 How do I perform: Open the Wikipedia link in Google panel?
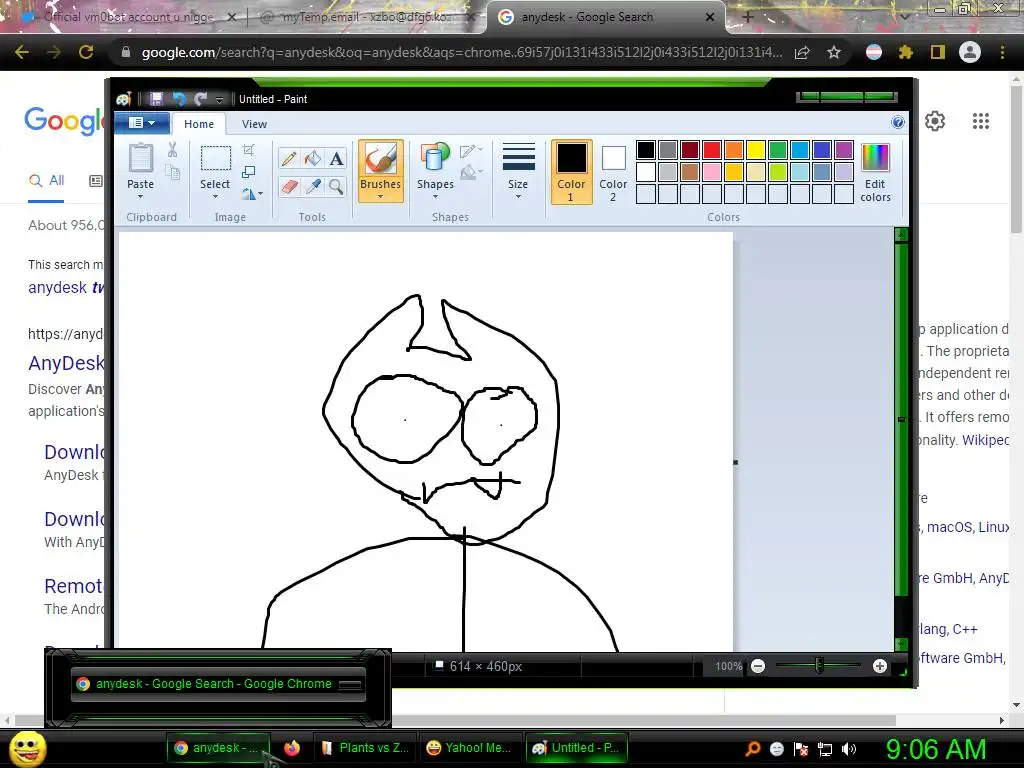point(985,440)
